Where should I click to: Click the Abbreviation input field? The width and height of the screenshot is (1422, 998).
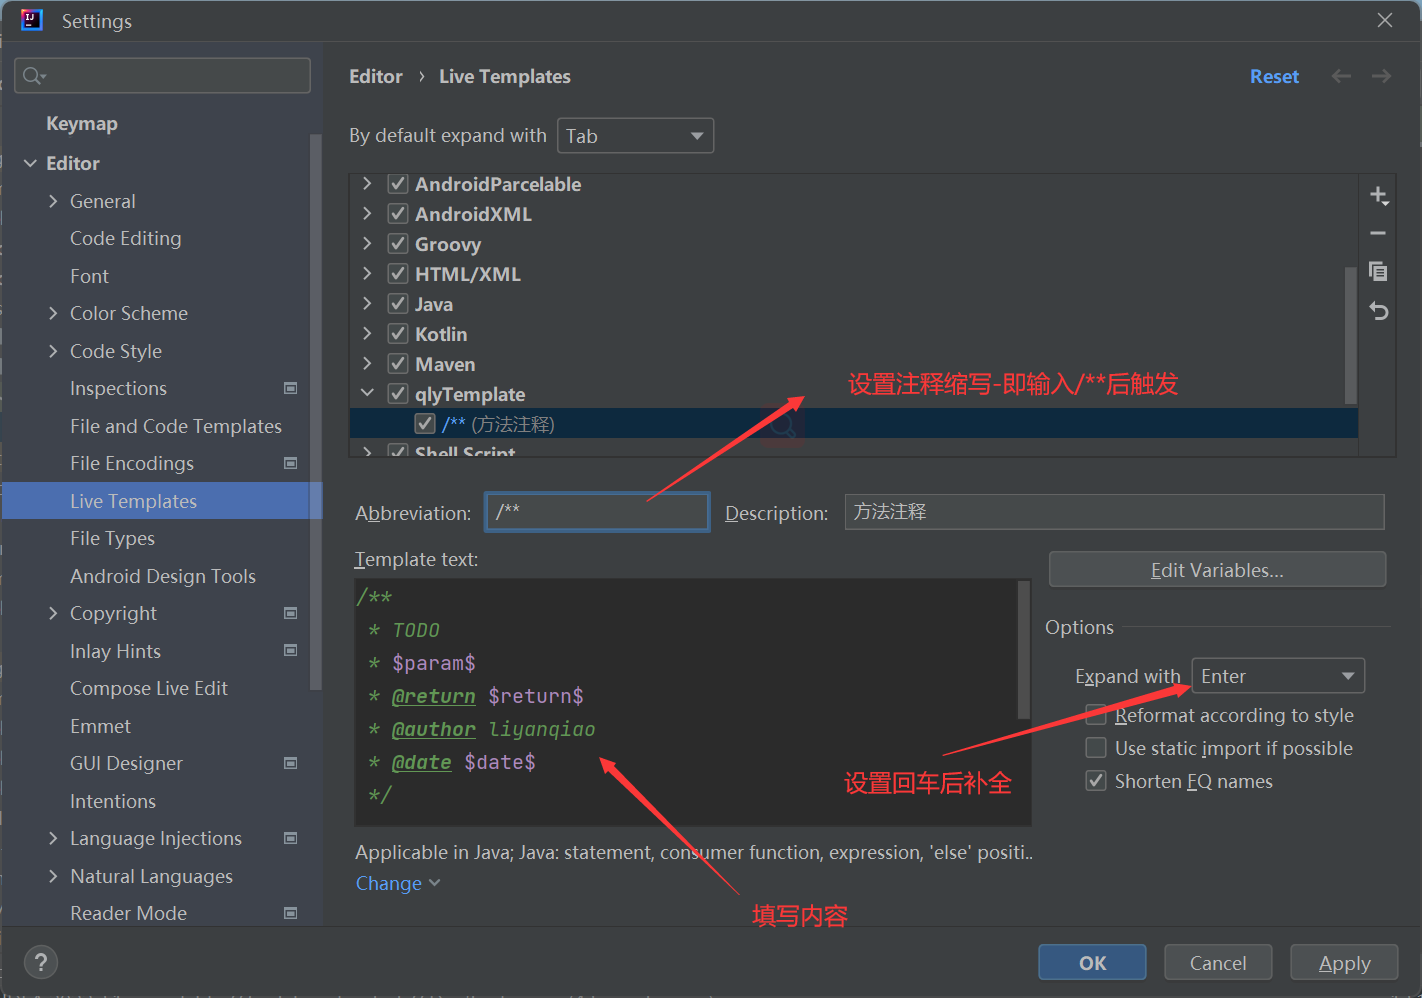(x=597, y=512)
